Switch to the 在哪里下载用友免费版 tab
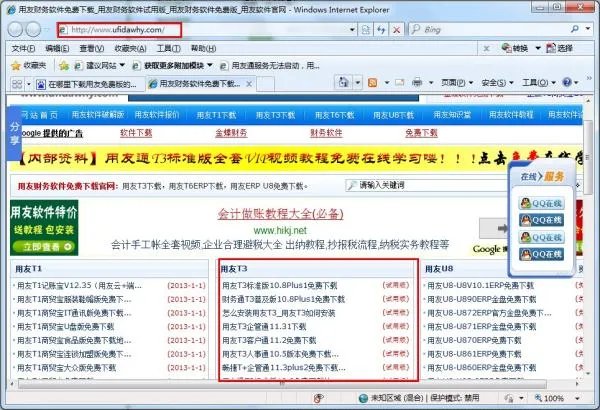The height and width of the screenshot is (410, 600). coord(89,84)
